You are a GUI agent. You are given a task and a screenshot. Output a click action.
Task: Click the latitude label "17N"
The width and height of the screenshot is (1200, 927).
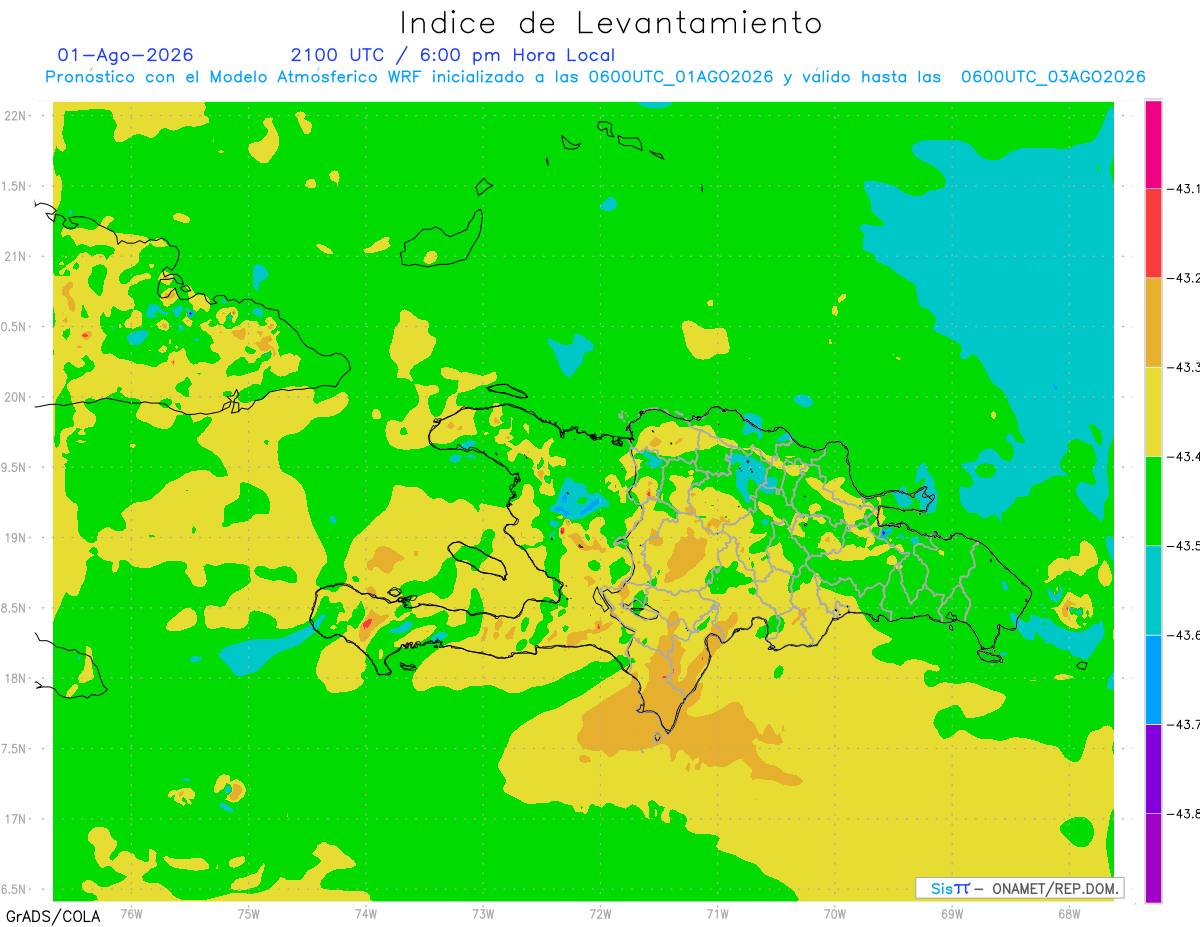click(16, 819)
